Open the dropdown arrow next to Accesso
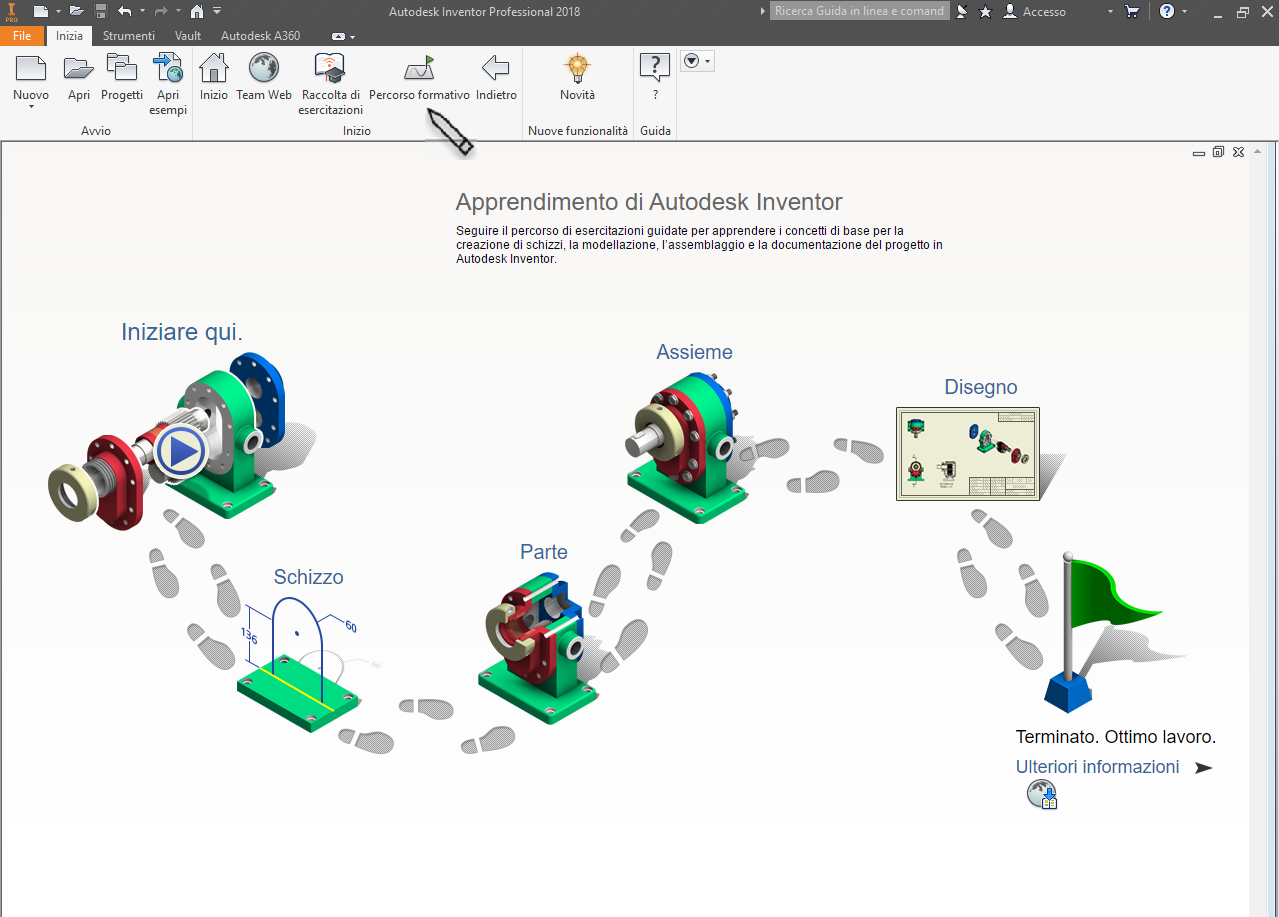The width and height of the screenshot is (1279, 917). coord(1111,11)
